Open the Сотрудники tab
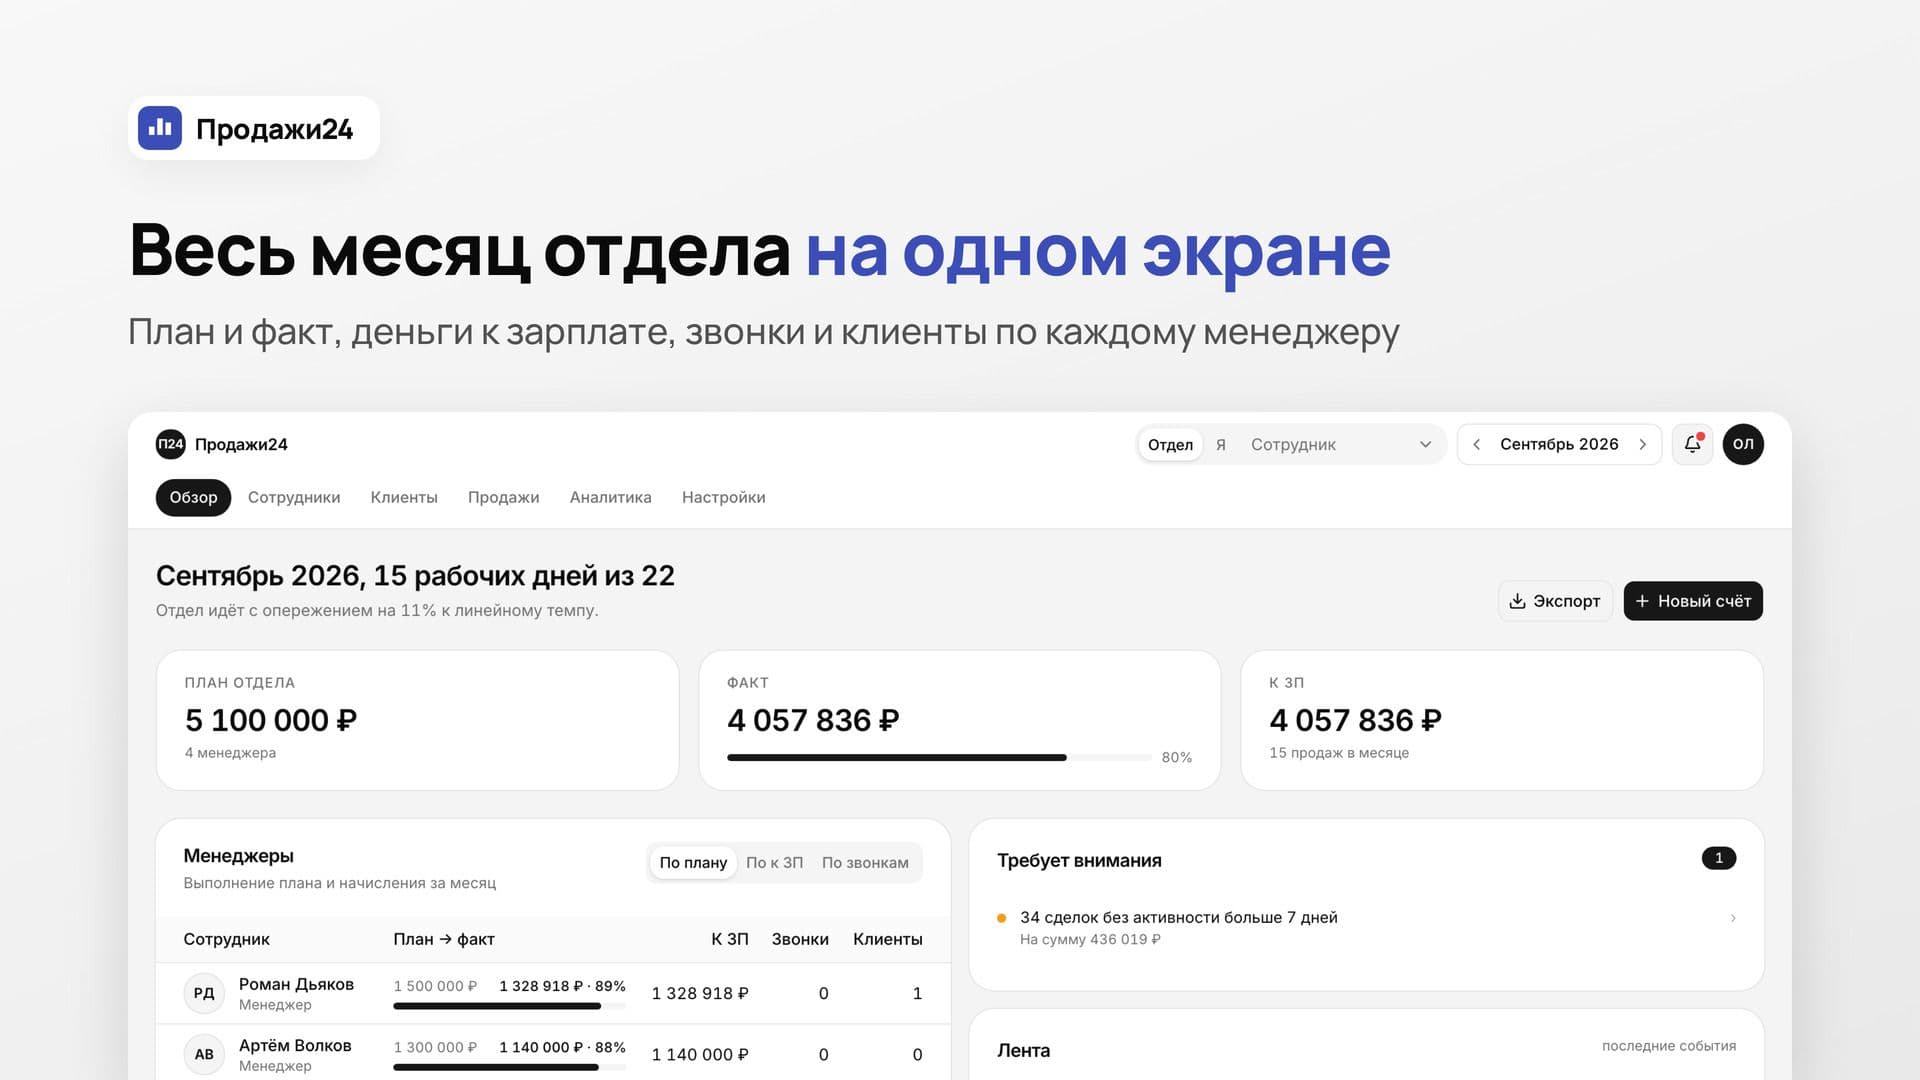1920x1080 pixels. pos(294,497)
